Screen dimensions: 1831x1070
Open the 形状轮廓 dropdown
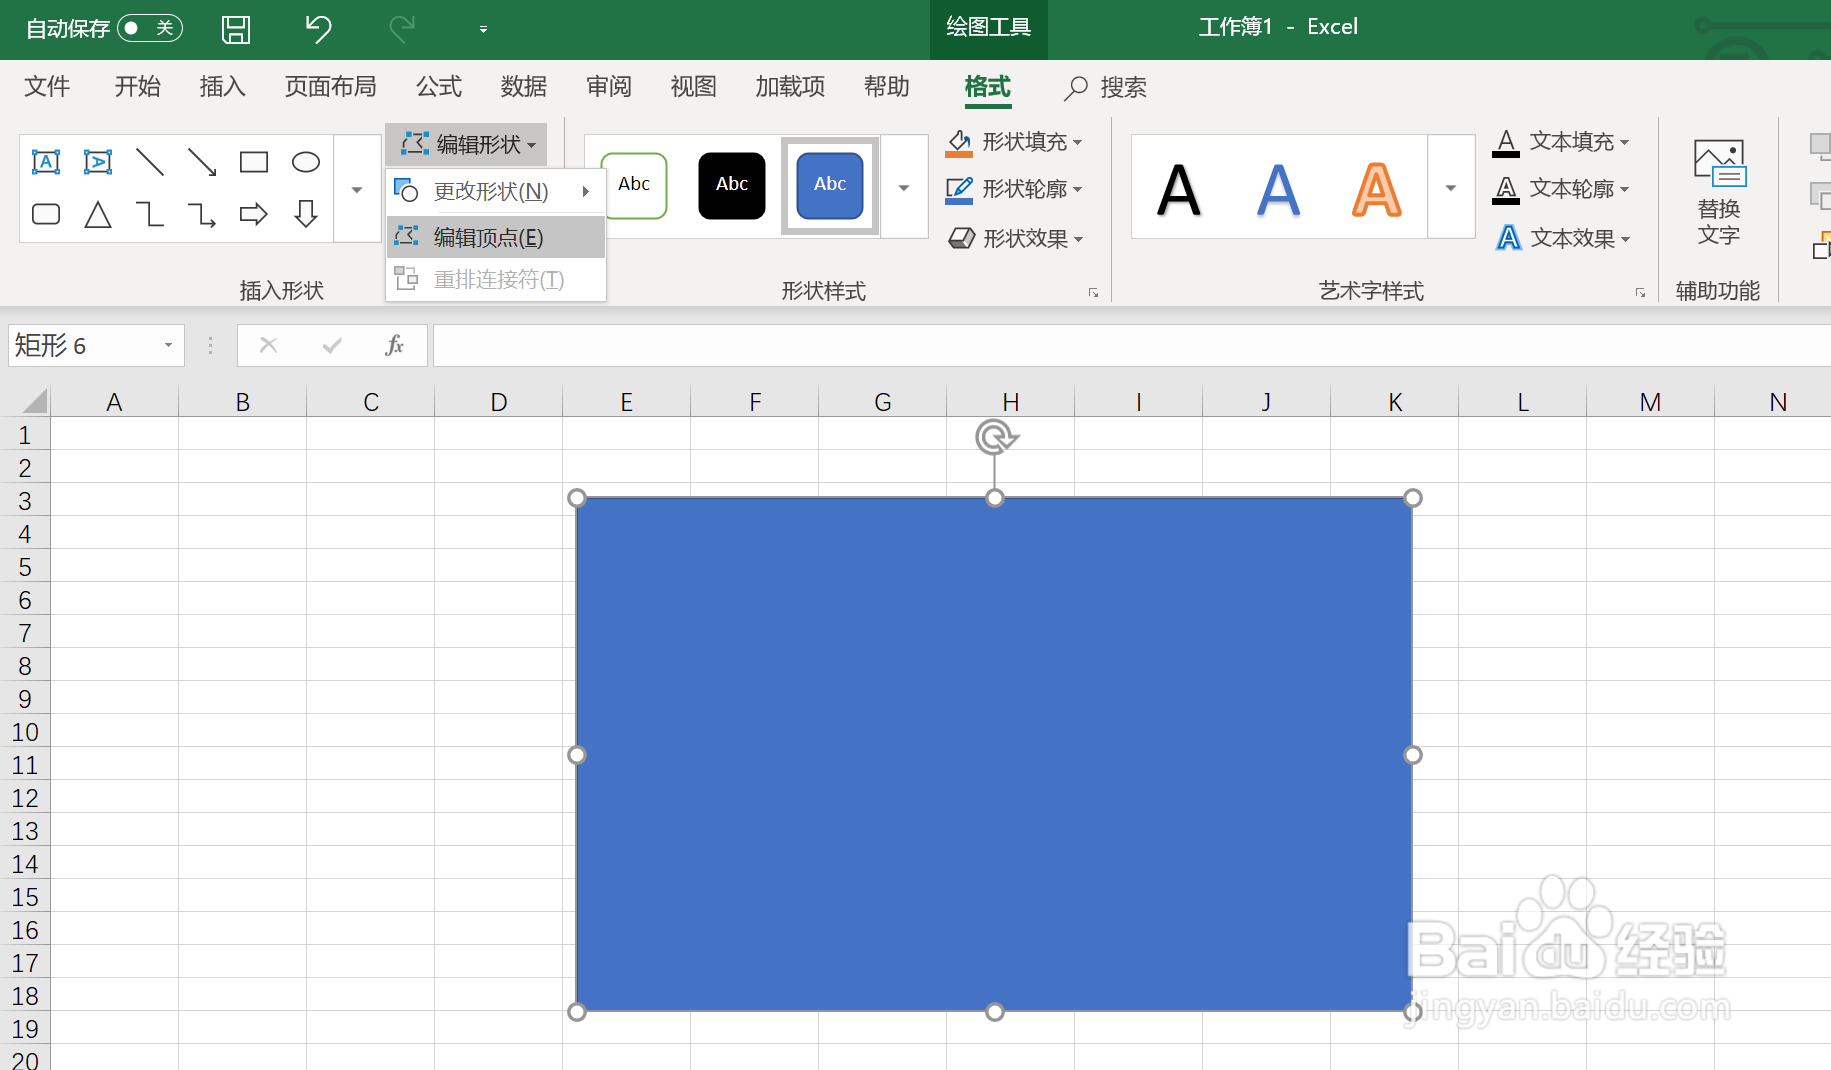[1015, 189]
